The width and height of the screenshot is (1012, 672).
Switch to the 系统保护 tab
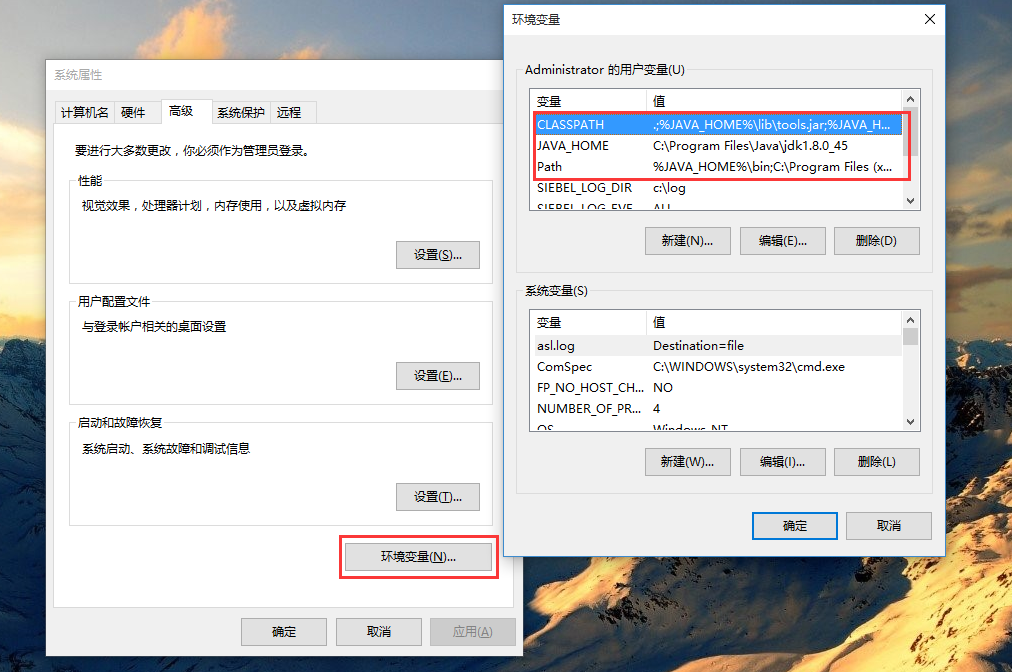241,112
